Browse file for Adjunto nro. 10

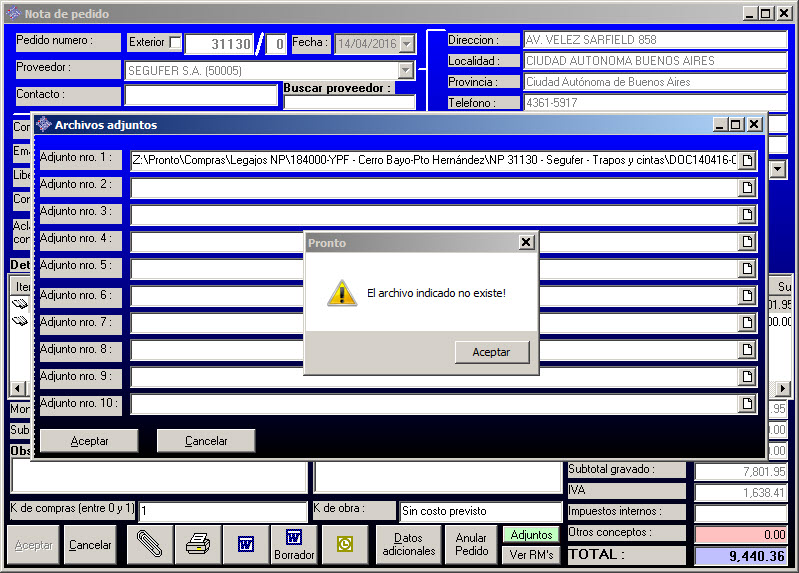tap(746, 404)
